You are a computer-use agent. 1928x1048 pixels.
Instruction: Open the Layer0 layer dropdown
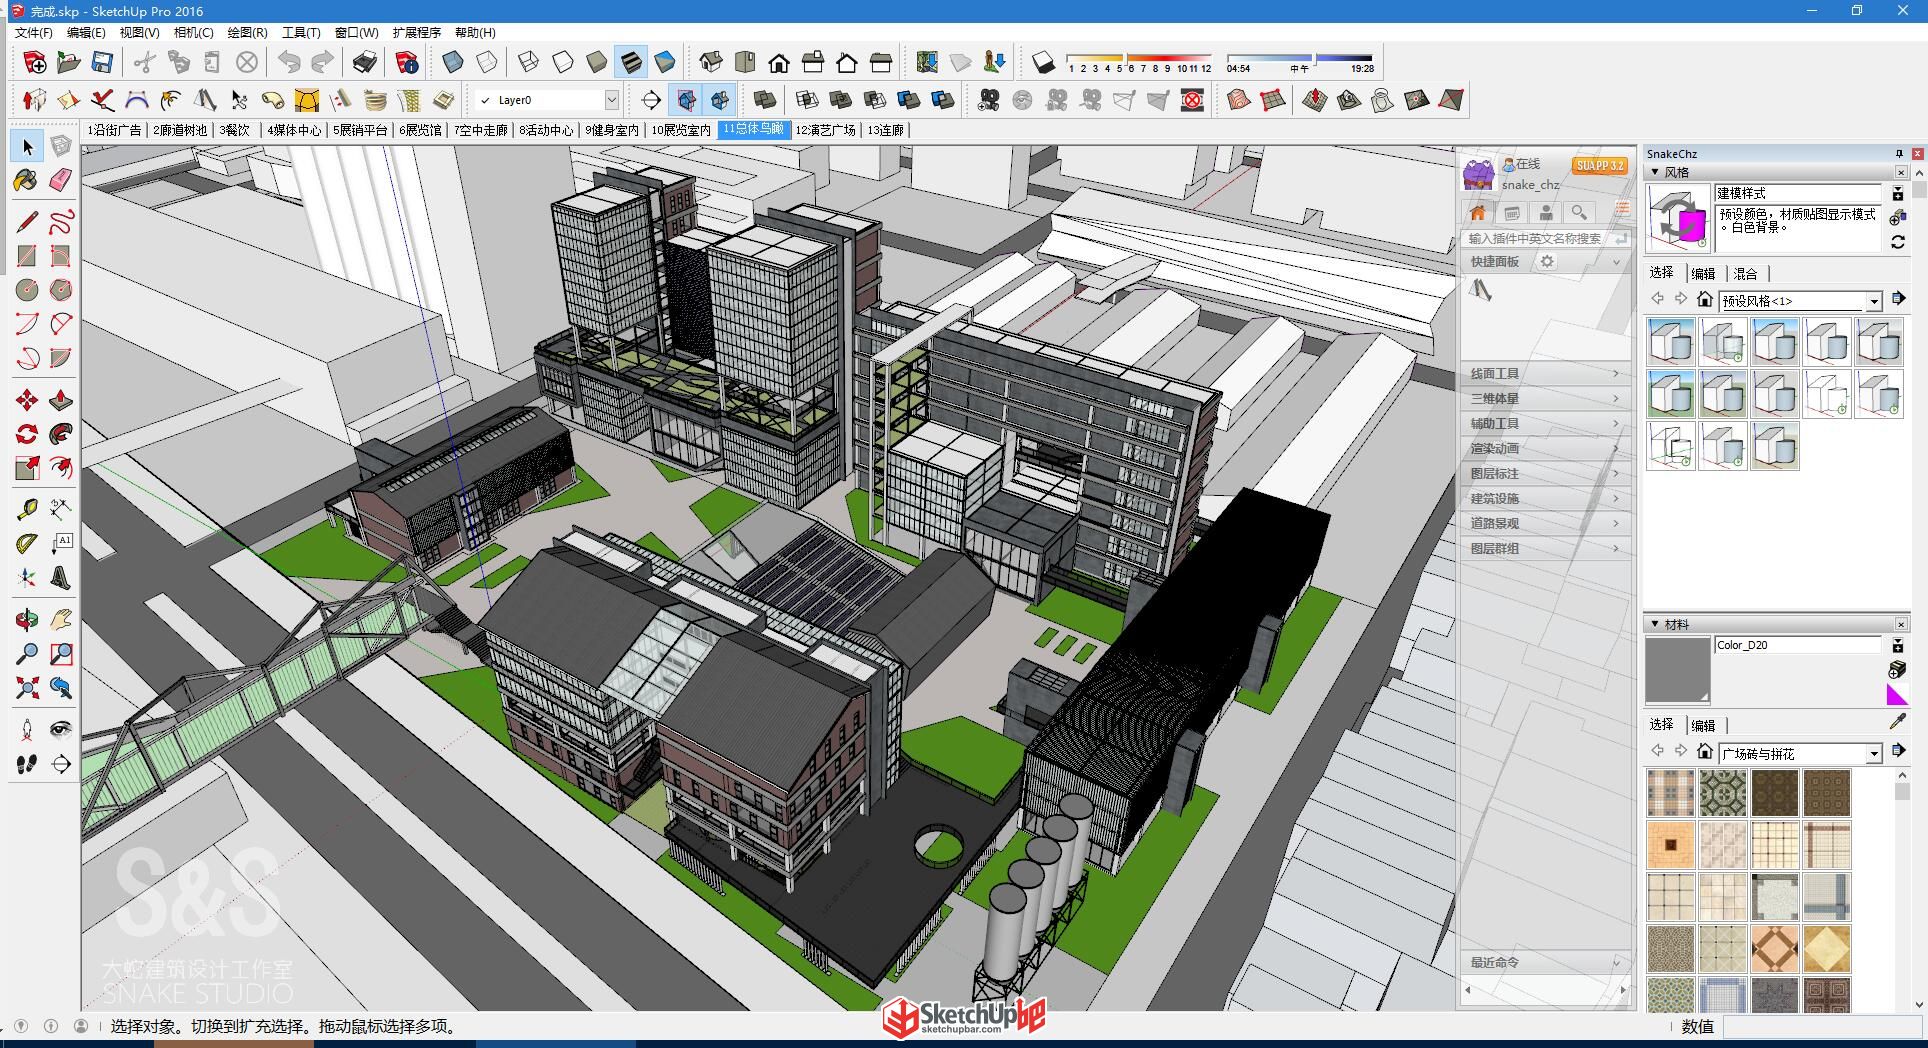pyautogui.click(x=611, y=100)
